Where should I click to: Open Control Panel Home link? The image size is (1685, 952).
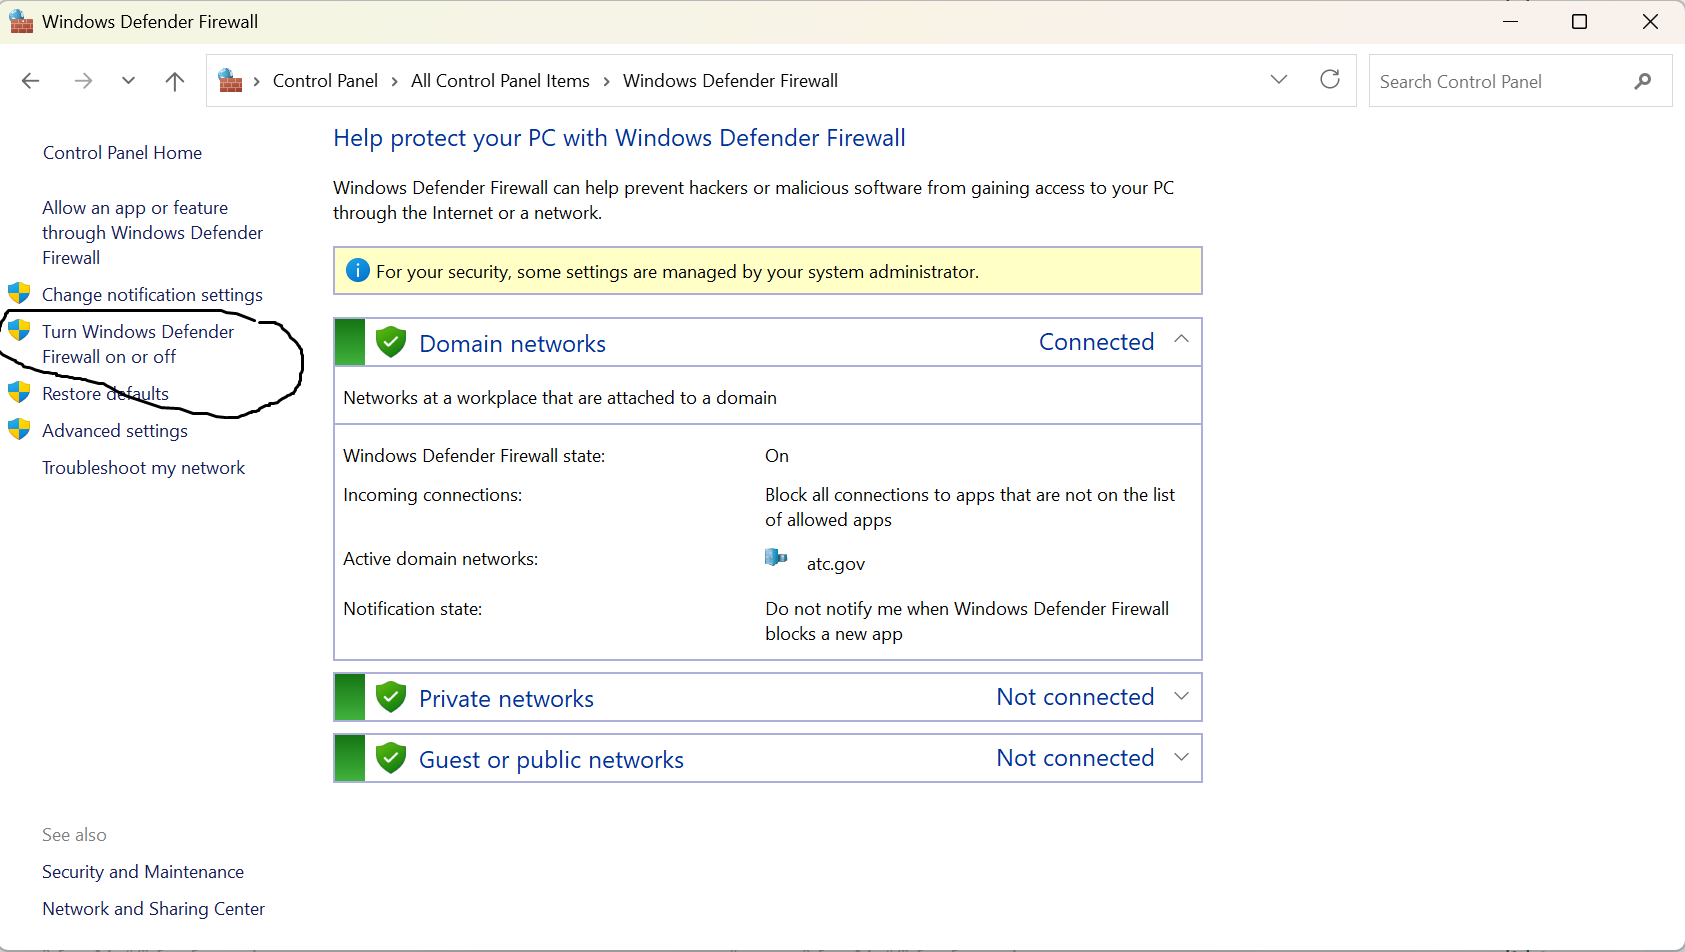[122, 153]
